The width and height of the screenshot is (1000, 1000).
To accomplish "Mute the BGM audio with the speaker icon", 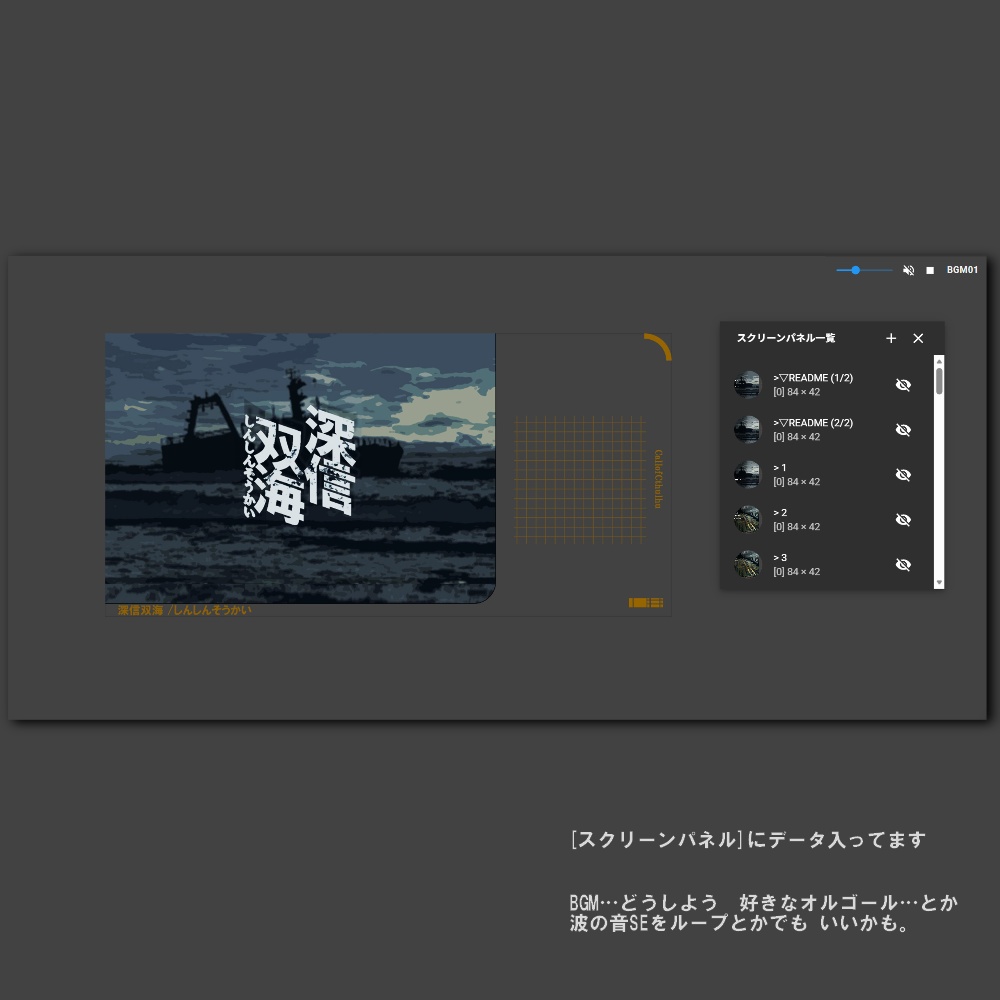I will click(x=908, y=270).
